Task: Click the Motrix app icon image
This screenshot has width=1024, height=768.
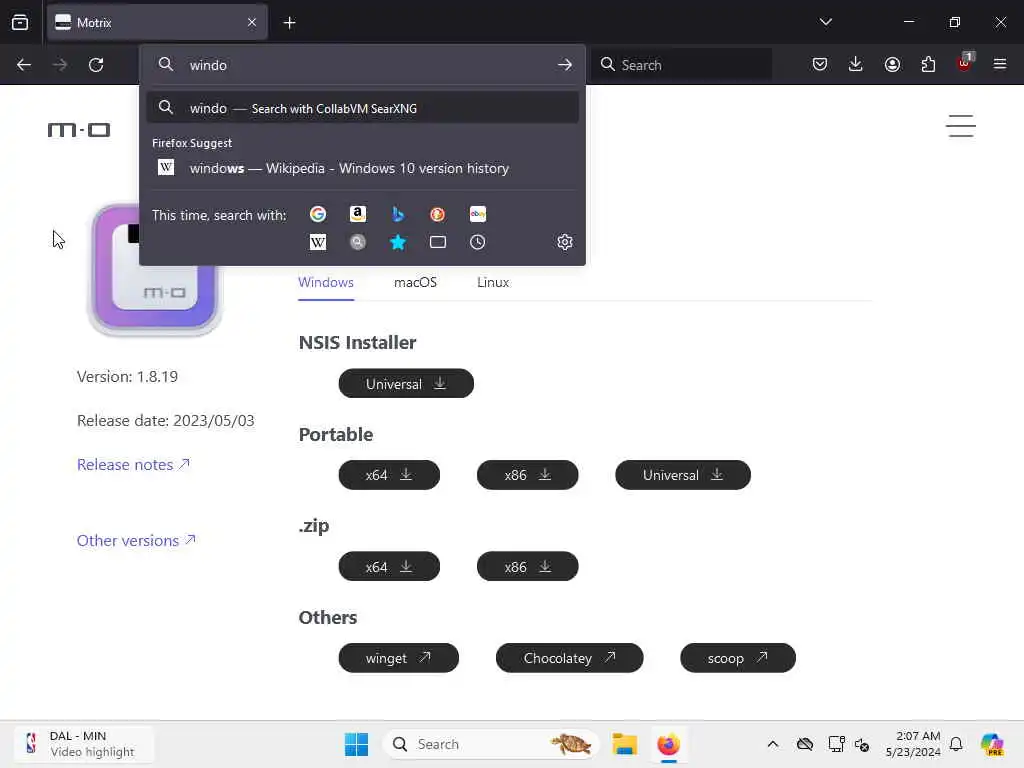Action: (x=154, y=268)
